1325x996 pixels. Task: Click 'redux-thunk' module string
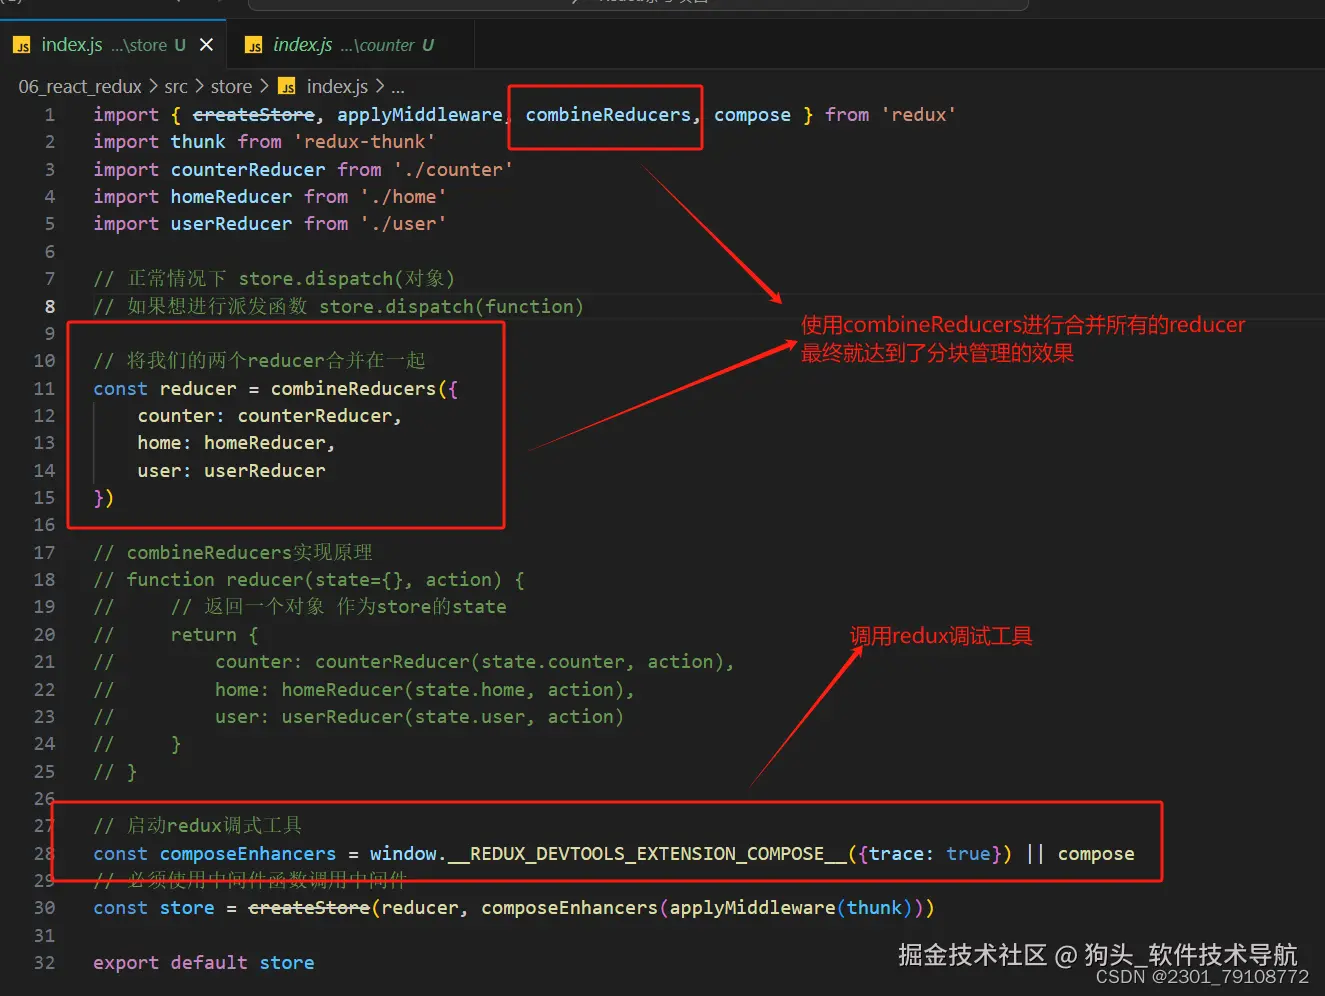pos(364,142)
